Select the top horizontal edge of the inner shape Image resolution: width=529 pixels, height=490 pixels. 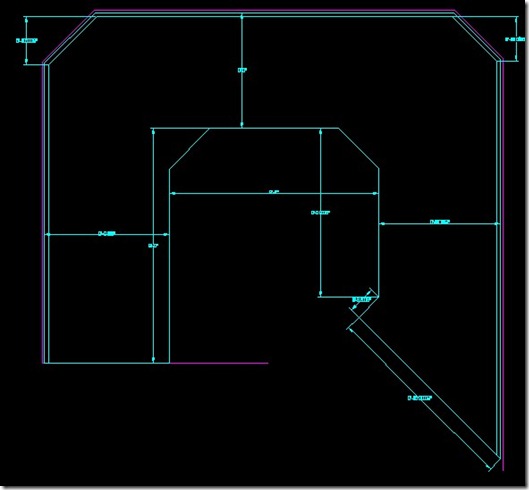click(x=245, y=128)
